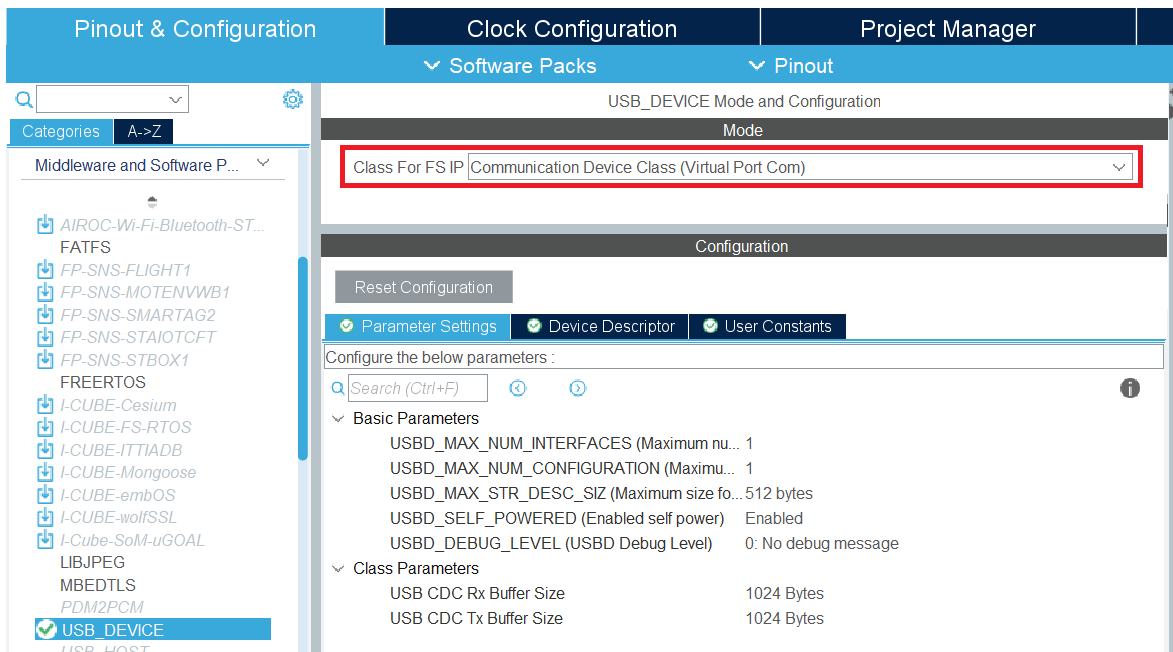Open the Device Descriptor tab
1173x652 pixels.
(x=600, y=326)
